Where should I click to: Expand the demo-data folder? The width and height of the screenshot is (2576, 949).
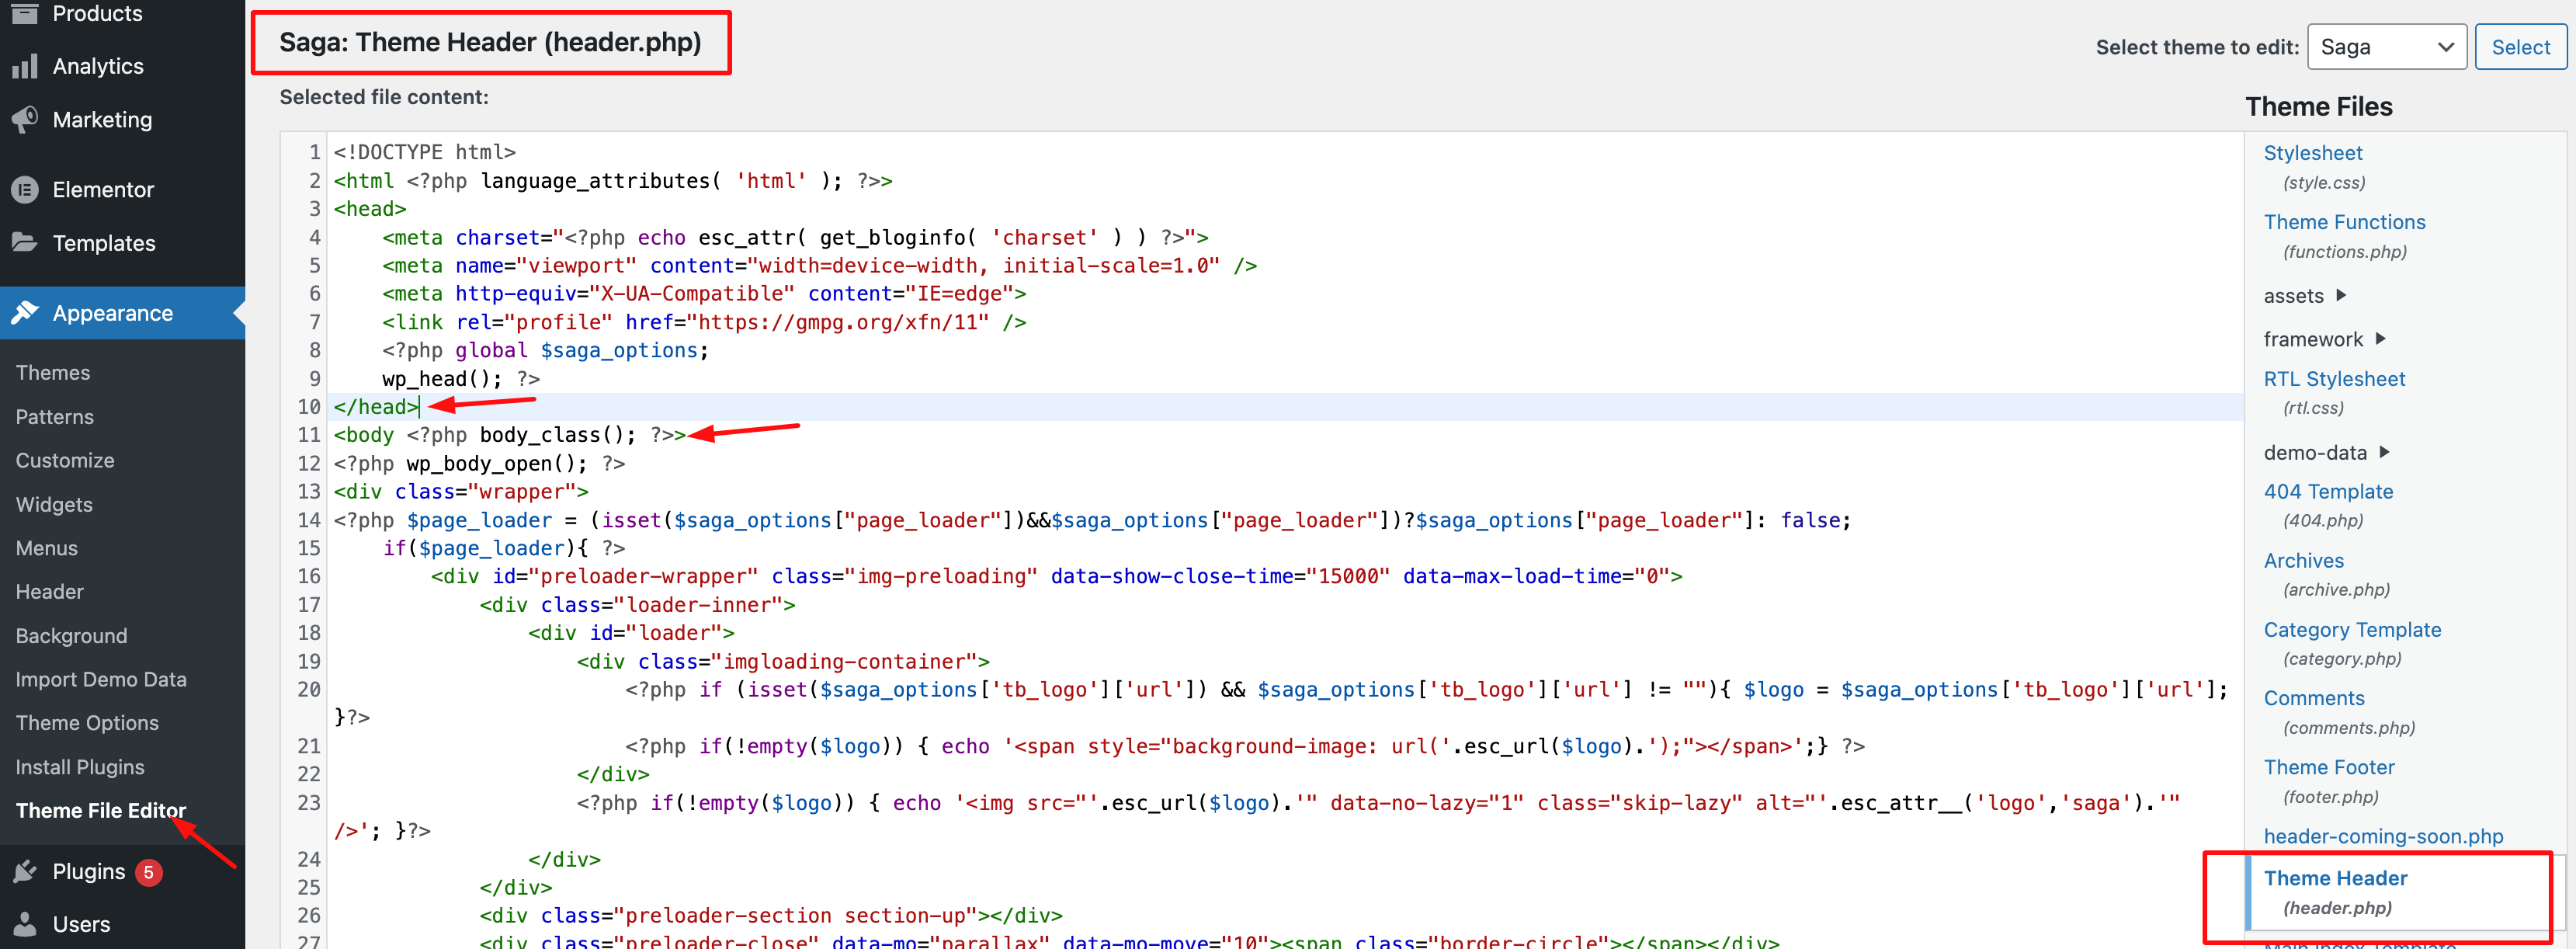coord(2326,453)
